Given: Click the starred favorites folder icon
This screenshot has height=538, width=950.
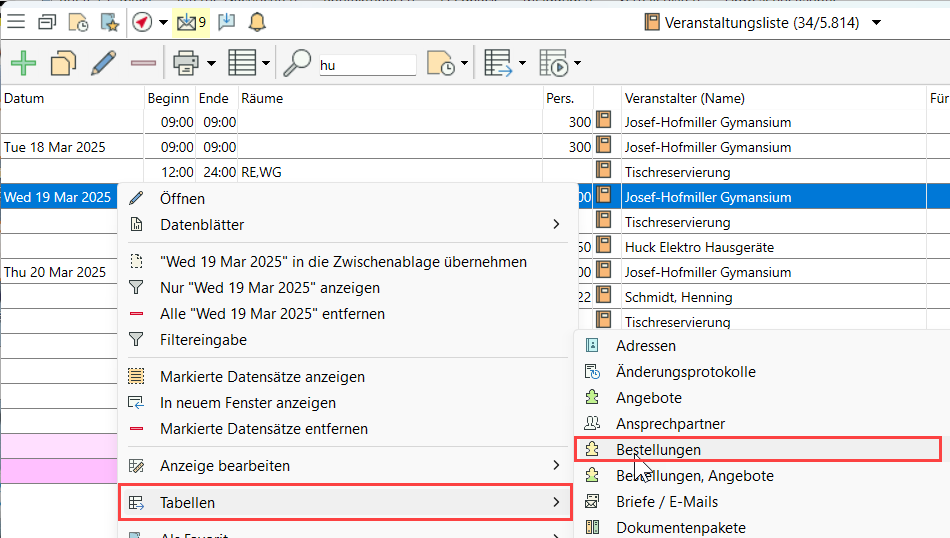Looking at the screenshot, I should coord(109,21).
